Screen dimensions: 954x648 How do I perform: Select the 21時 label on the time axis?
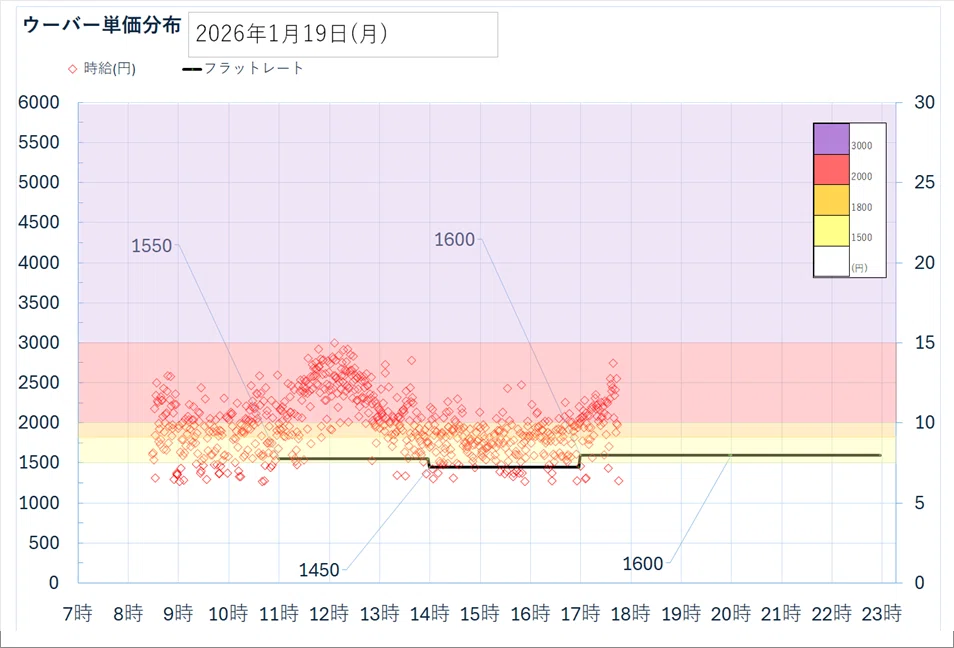tap(782, 613)
